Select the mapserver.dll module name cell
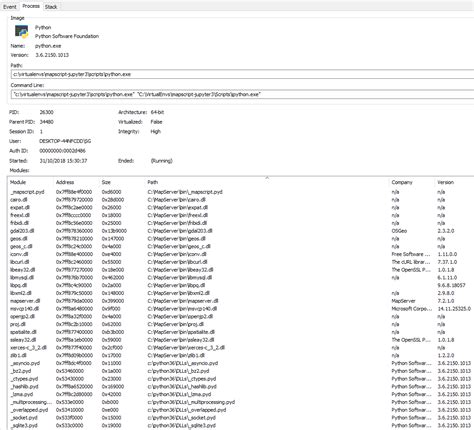Image resolution: width=474 pixels, height=430 pixels. (25, 301)
